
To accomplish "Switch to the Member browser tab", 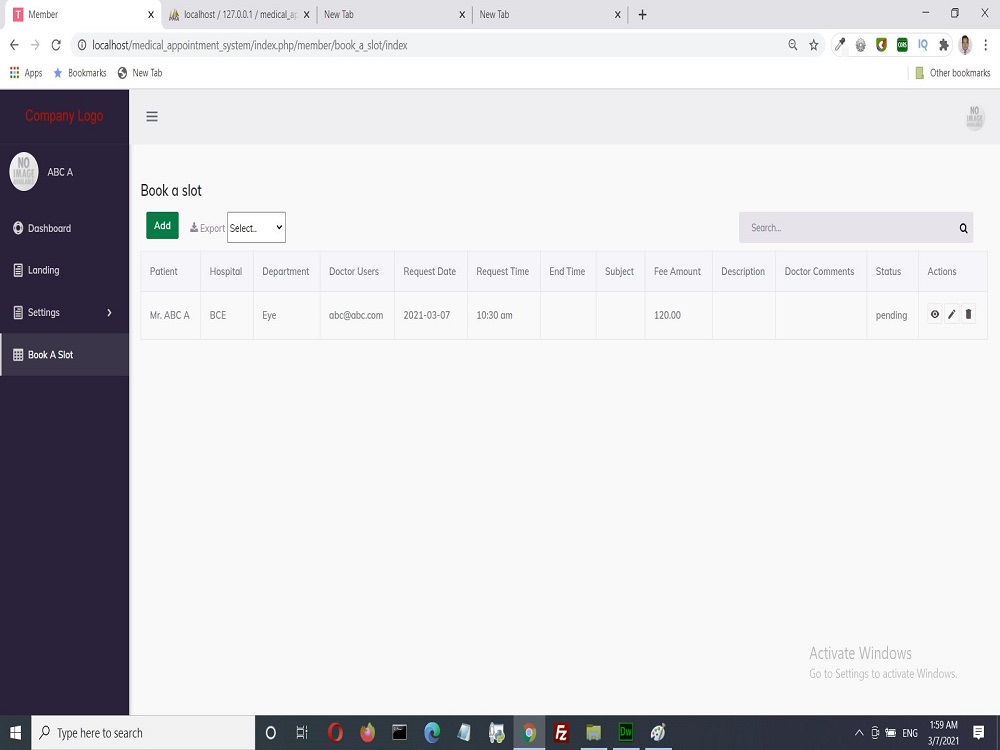I will coord(80,14).
